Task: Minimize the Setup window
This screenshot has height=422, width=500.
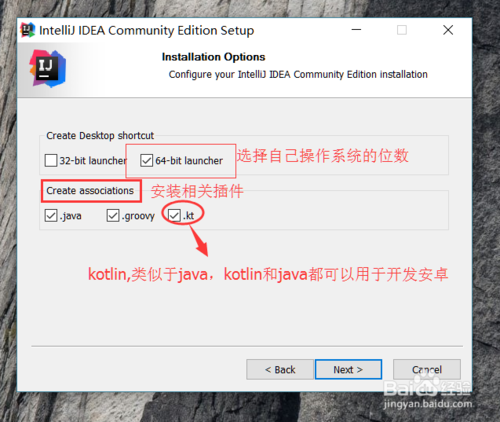Action: point(356,30)
